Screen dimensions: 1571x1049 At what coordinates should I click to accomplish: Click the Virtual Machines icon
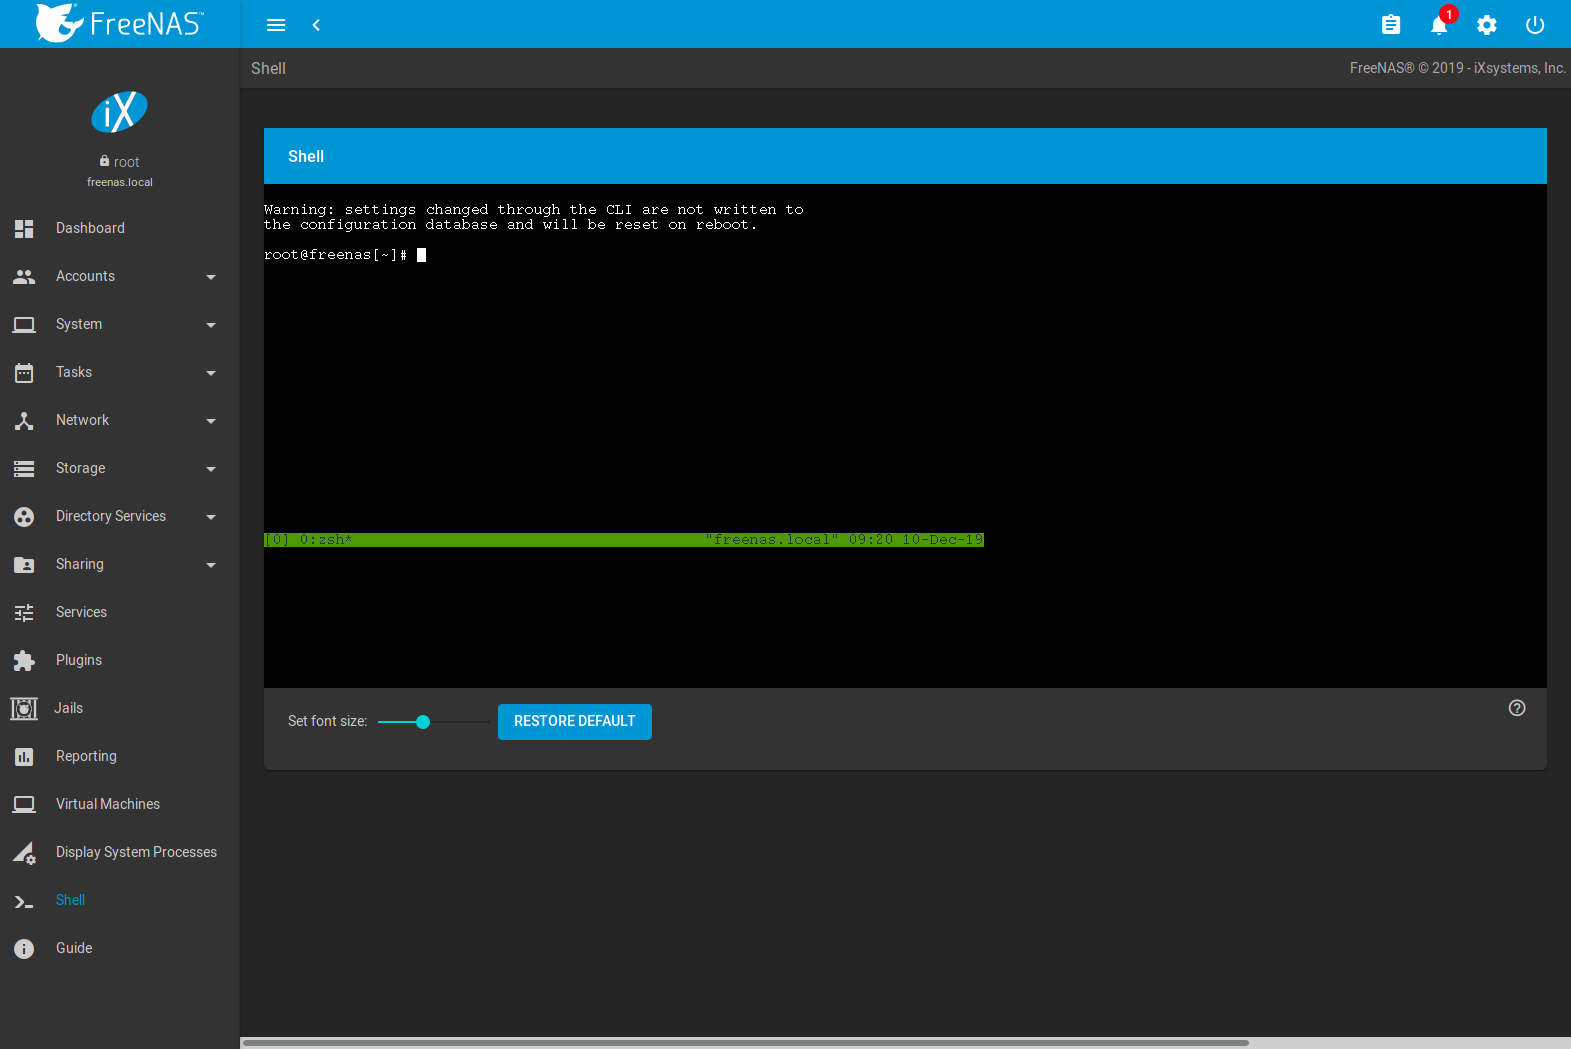click(x=24, y=804)
